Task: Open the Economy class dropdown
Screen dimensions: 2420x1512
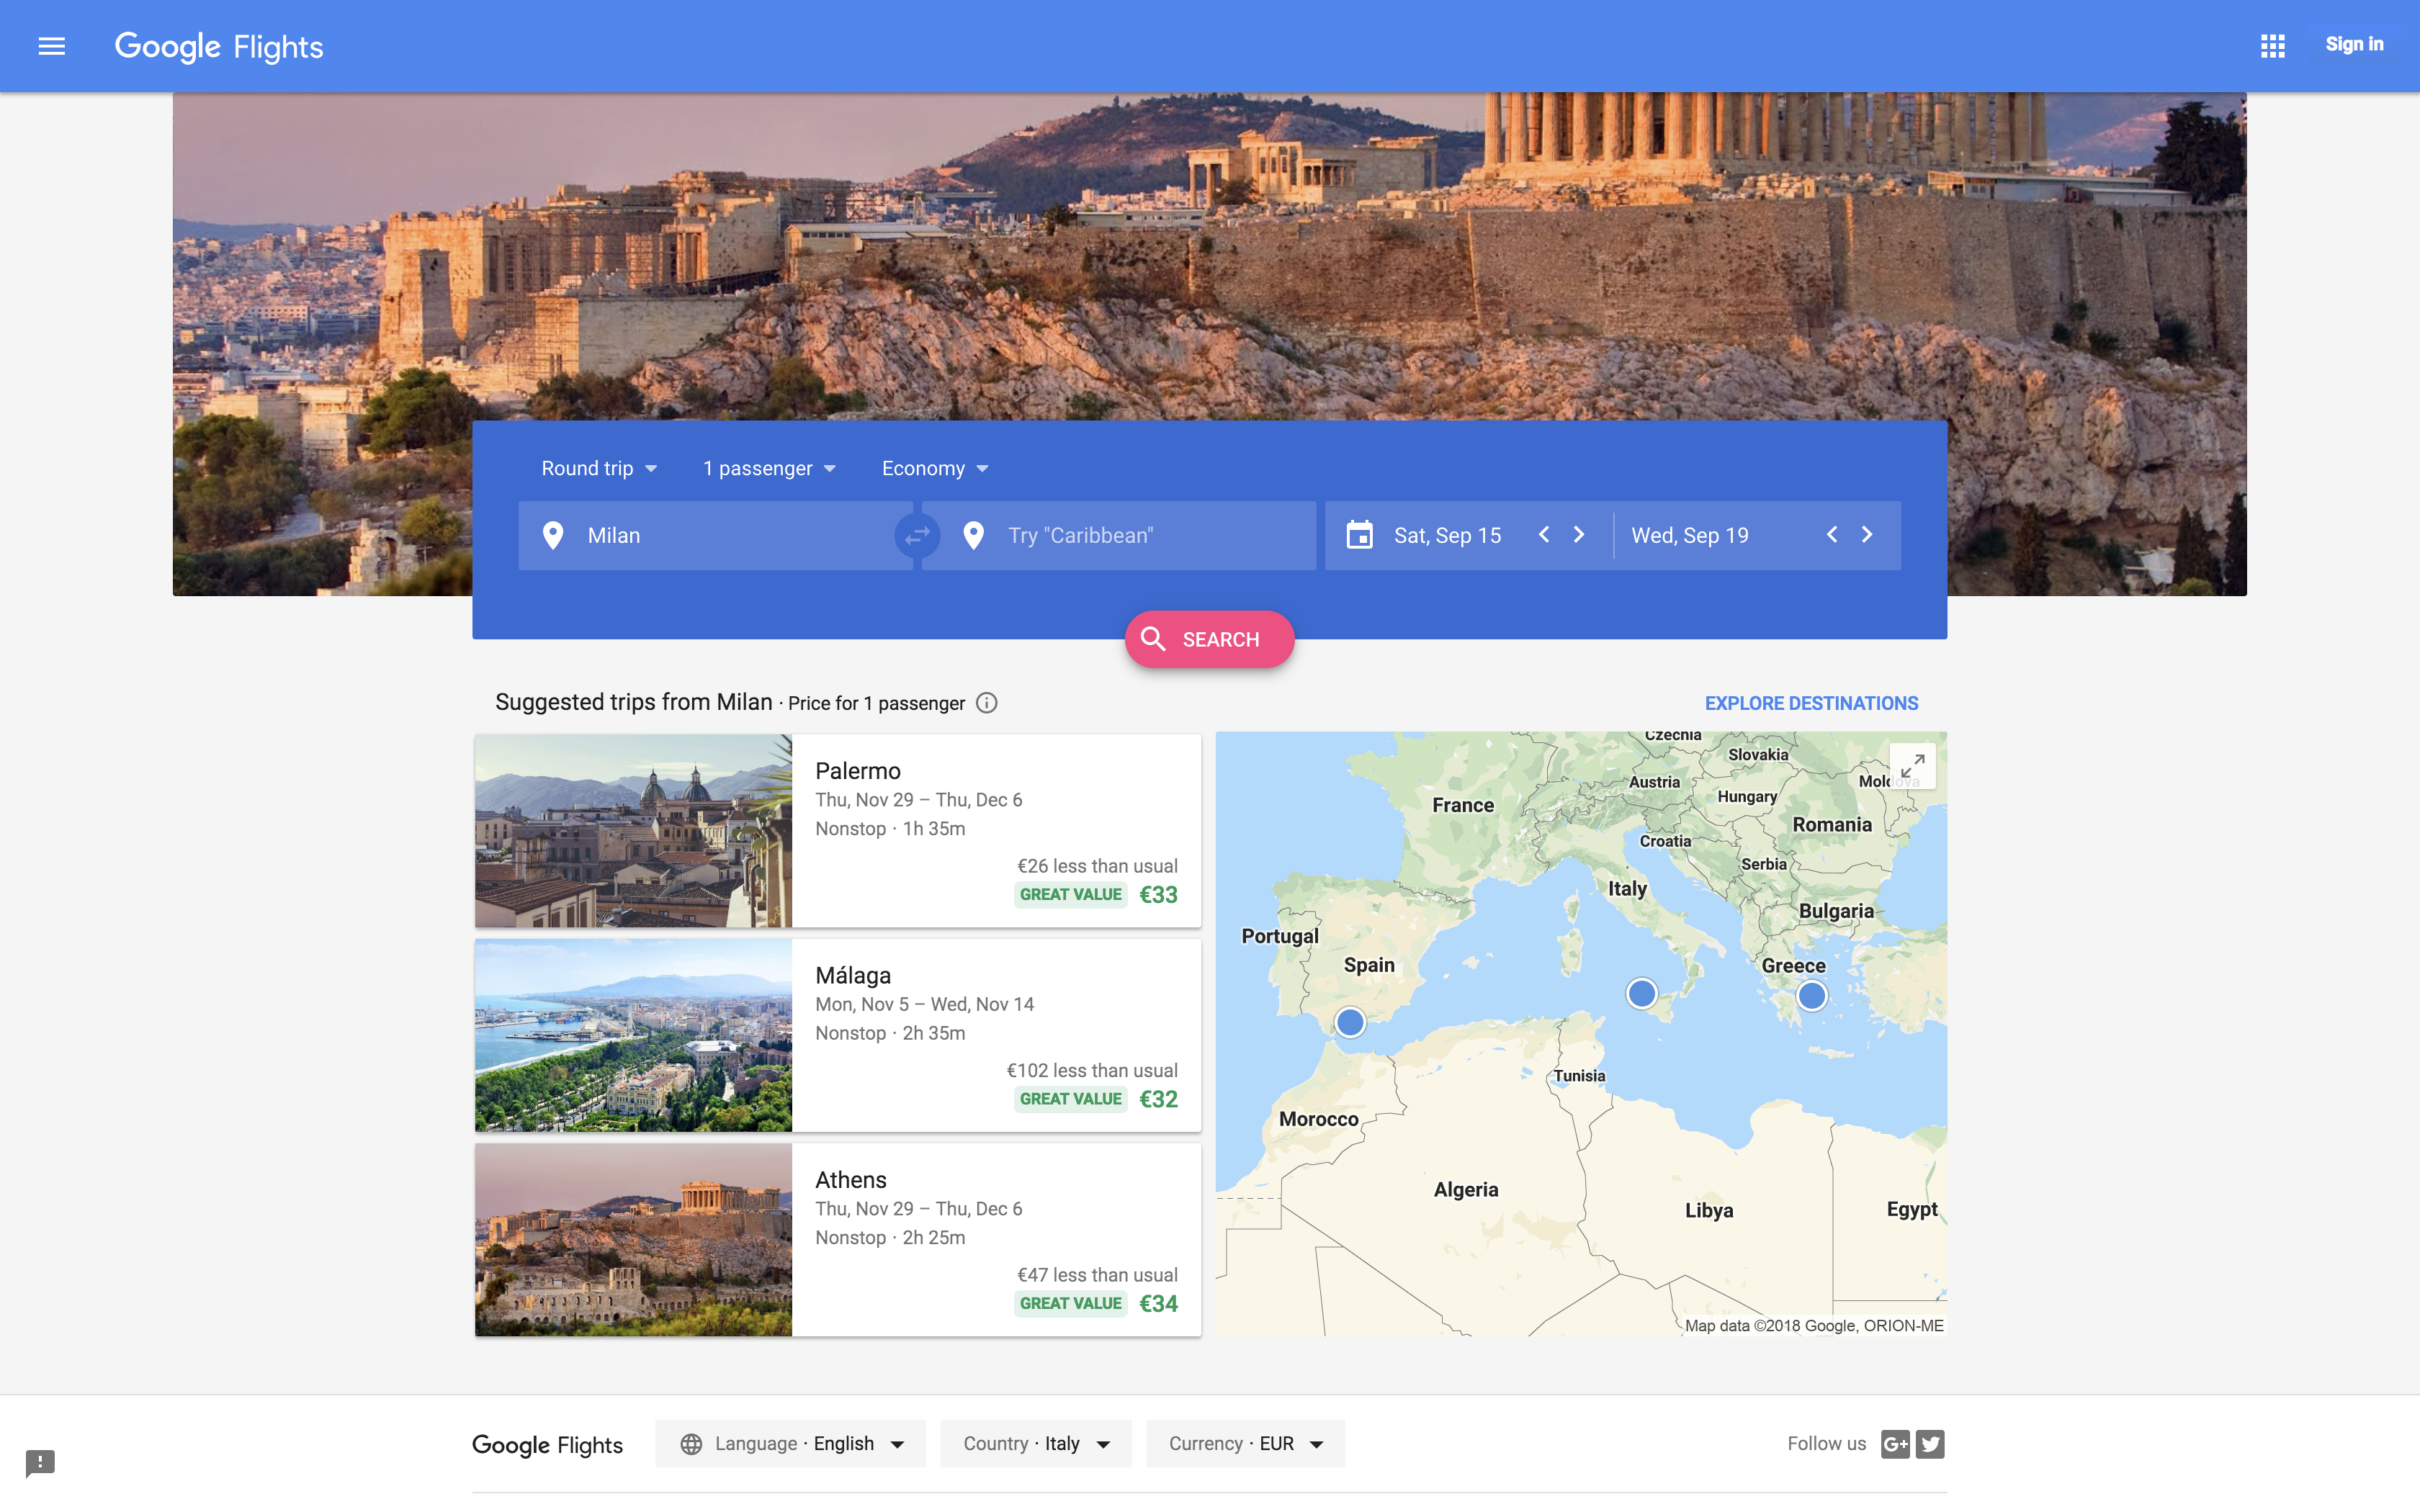Action: 934,469
